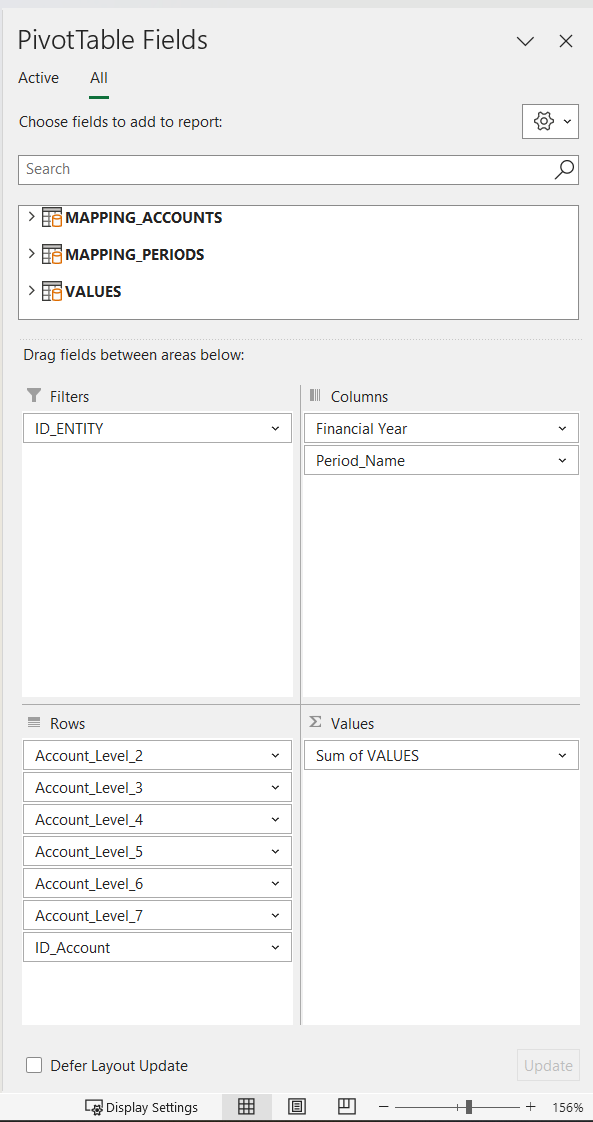Click into the field Search box
The width and height of the screenshot is (593, 1122).
click(x=286, y=170)
